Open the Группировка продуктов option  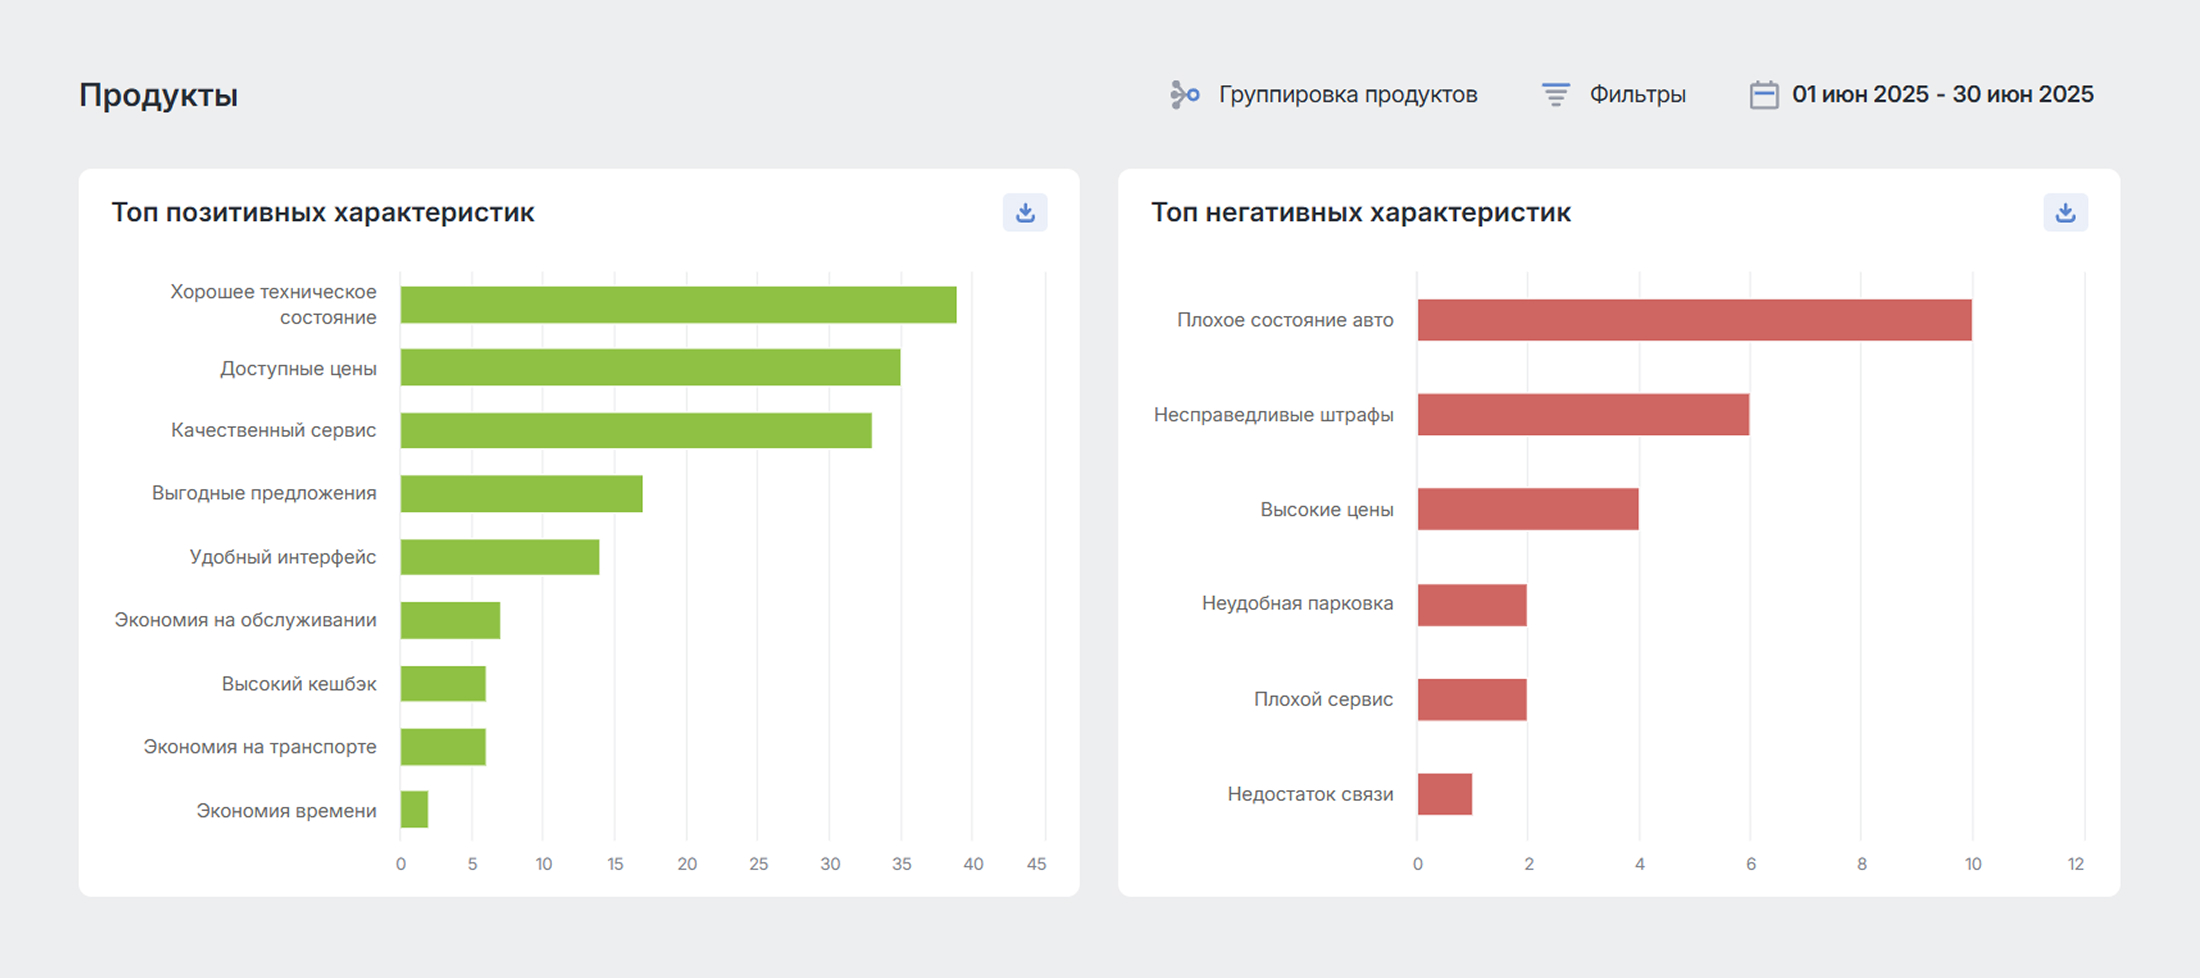[1347, 95]
